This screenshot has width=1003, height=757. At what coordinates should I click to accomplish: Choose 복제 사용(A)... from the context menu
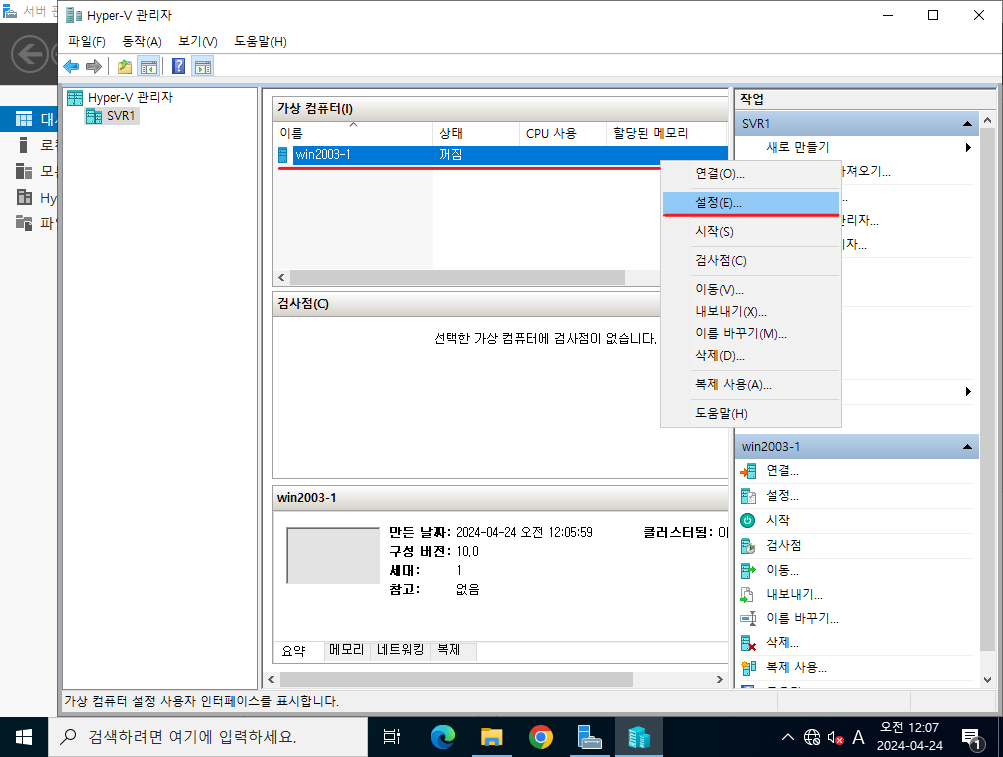[750, 385]
